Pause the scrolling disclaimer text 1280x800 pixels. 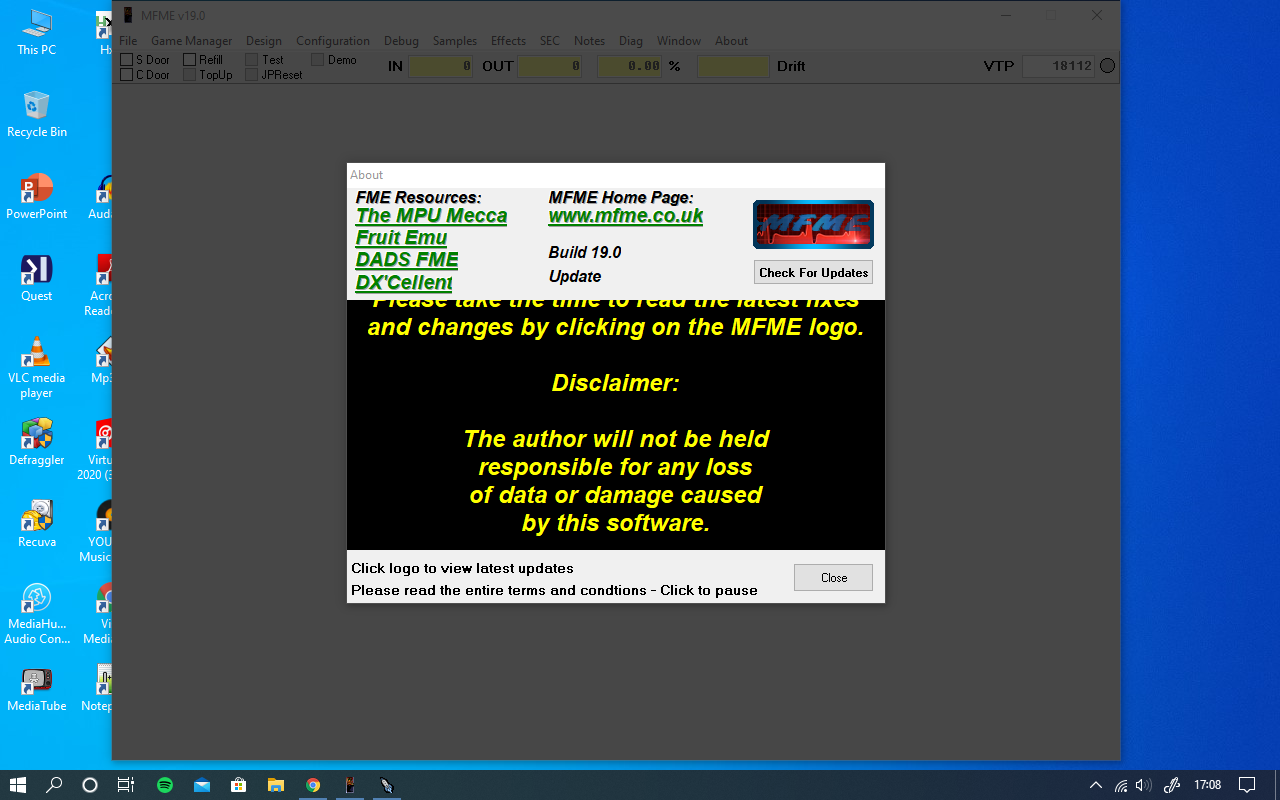coord(616,424)
